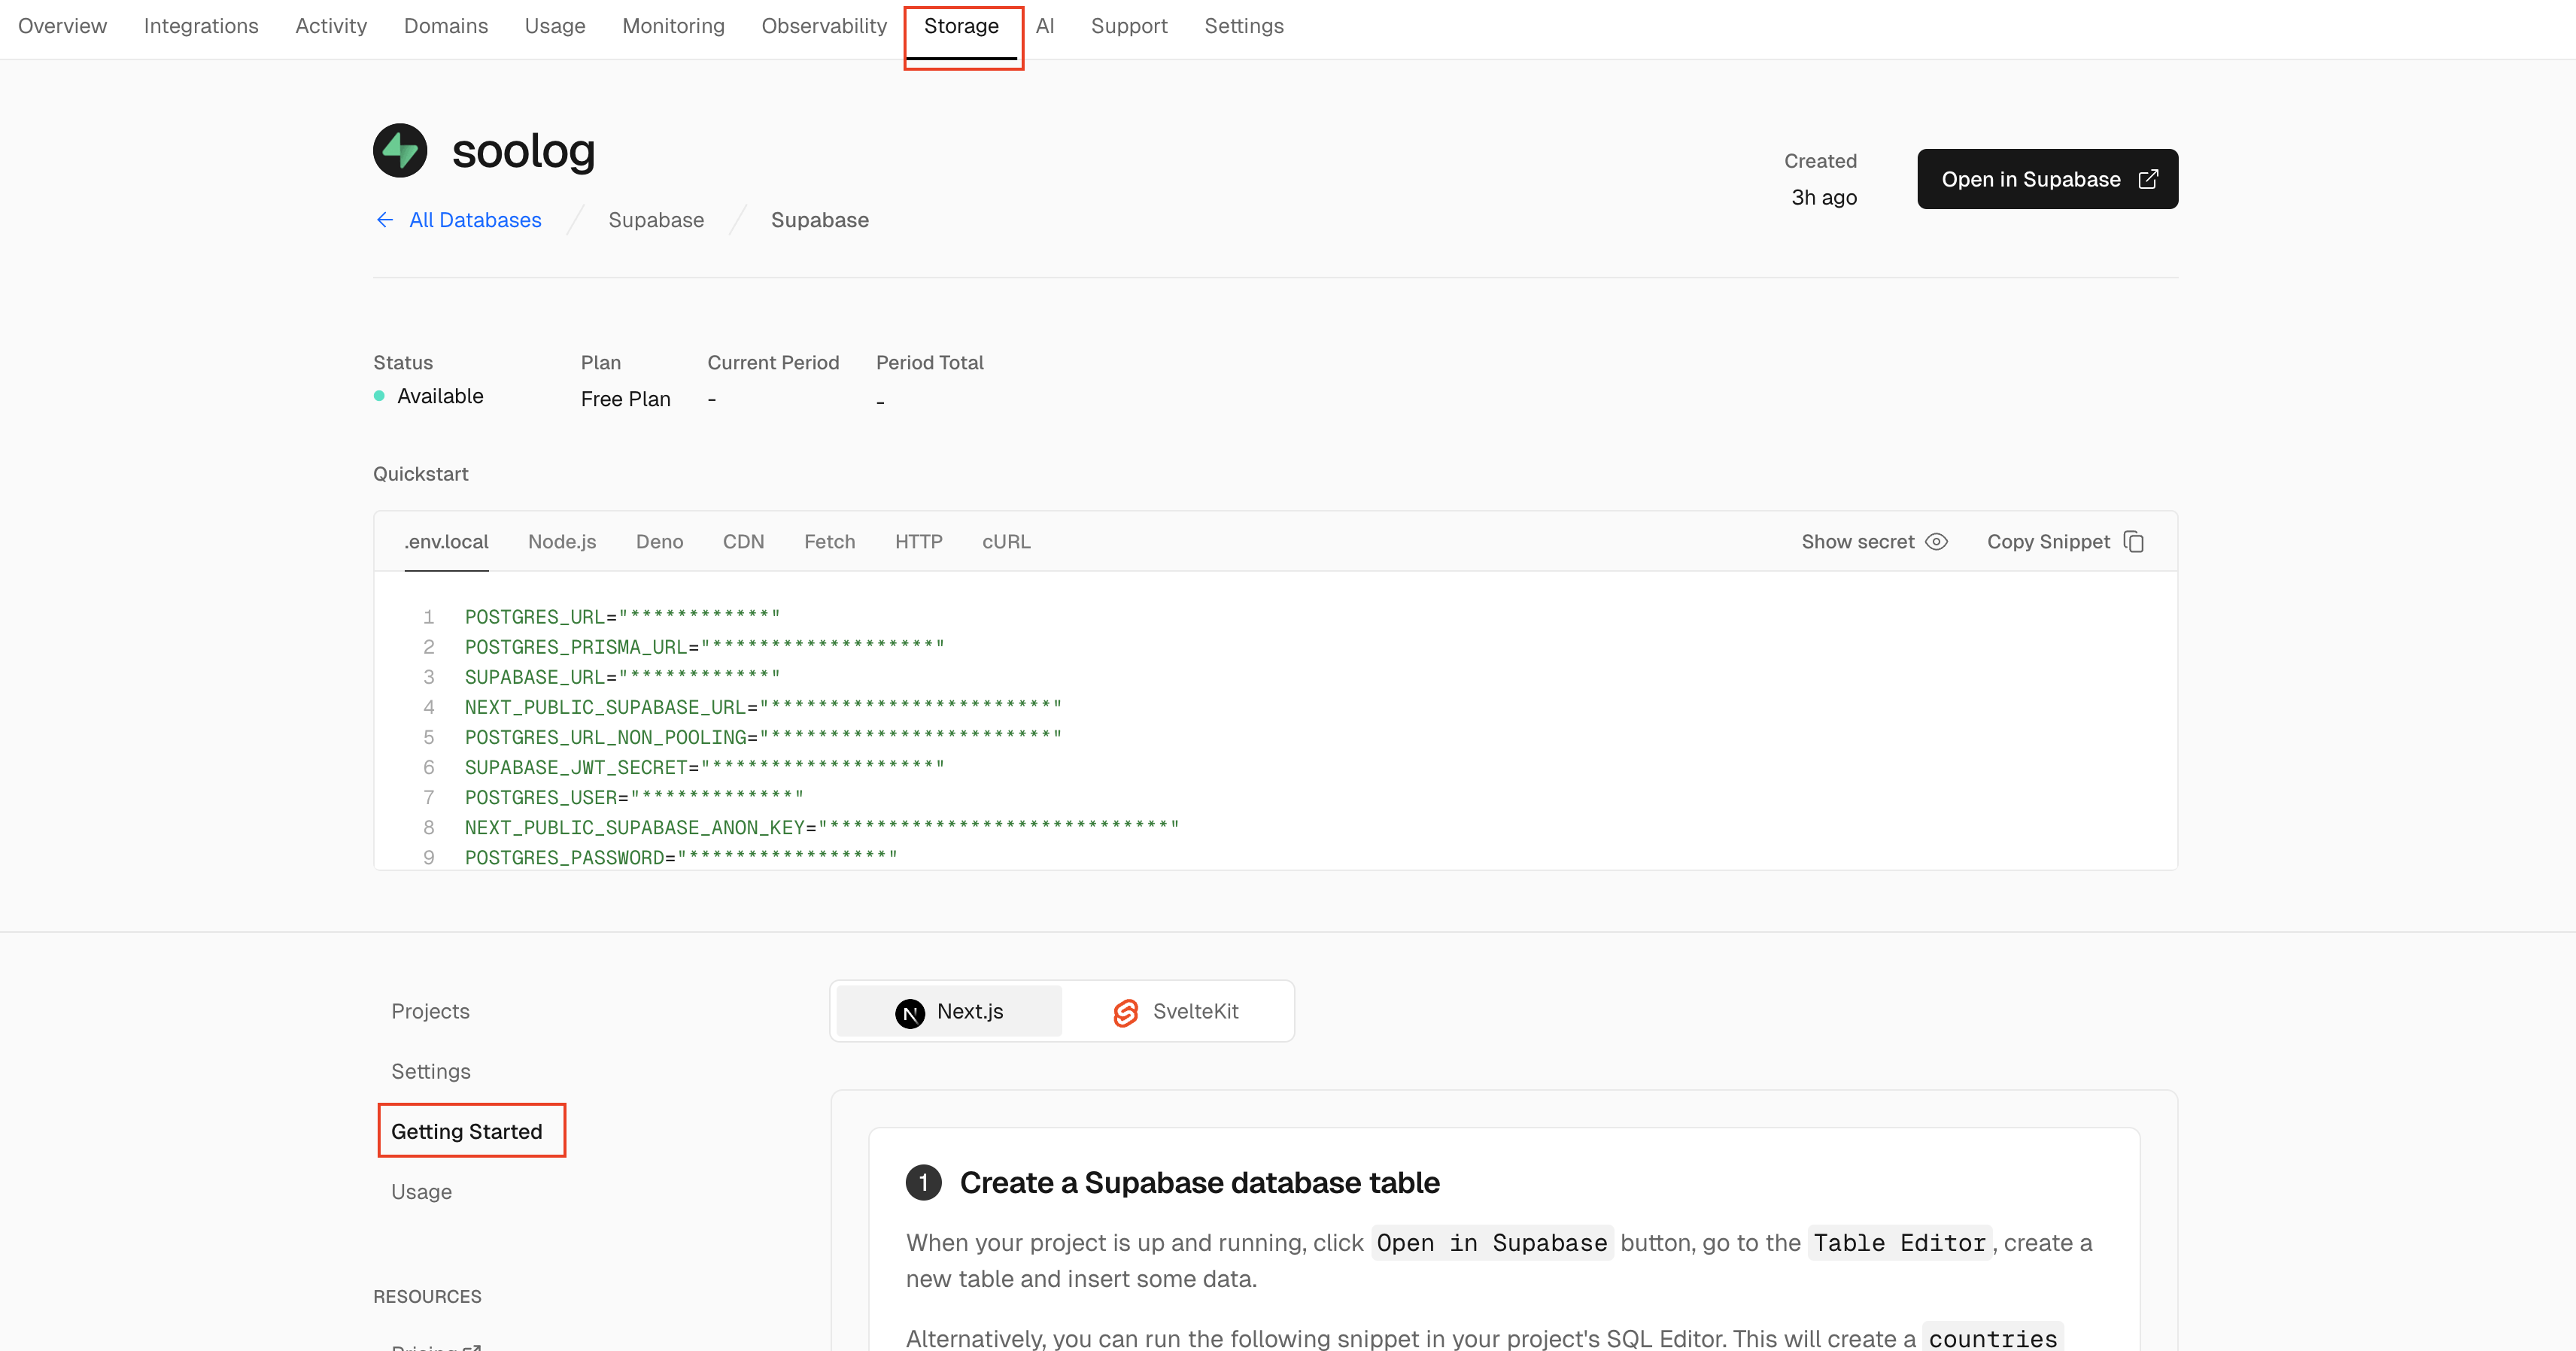Screen dimensions: 2576x1351
Task: Go to the Integrations tab
Action: pos(201,26)
